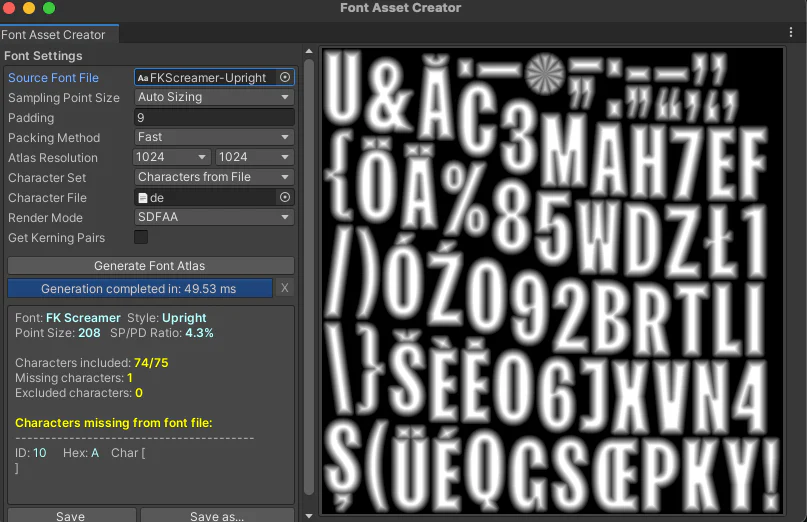Click the 'Characters included: 74/75' text
Screen dimensions: 807x522
(x=92, y=362)
